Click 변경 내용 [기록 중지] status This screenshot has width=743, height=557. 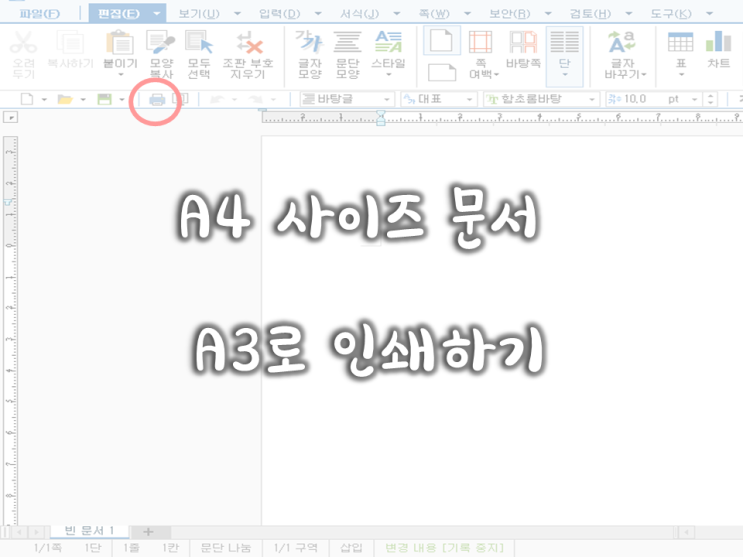tap(444, 548)
